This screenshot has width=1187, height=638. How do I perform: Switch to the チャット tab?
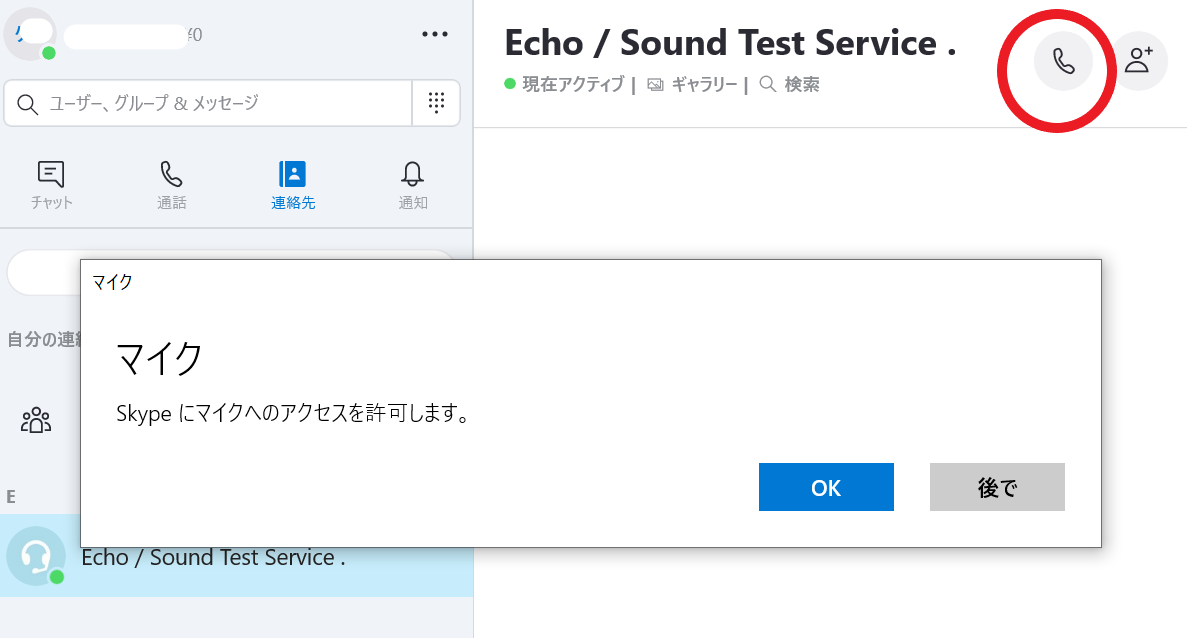[51, 185]
